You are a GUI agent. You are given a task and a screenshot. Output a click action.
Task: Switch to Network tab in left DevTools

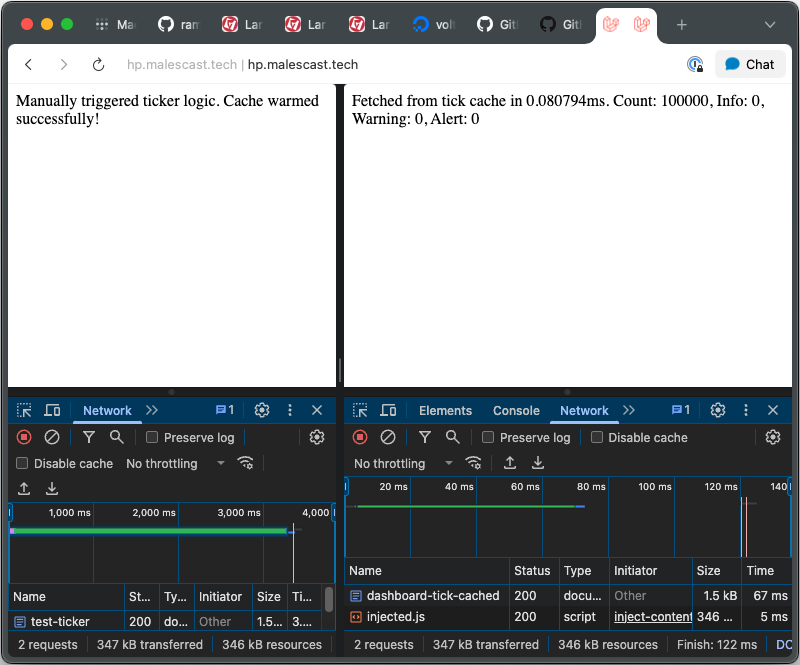107,411
